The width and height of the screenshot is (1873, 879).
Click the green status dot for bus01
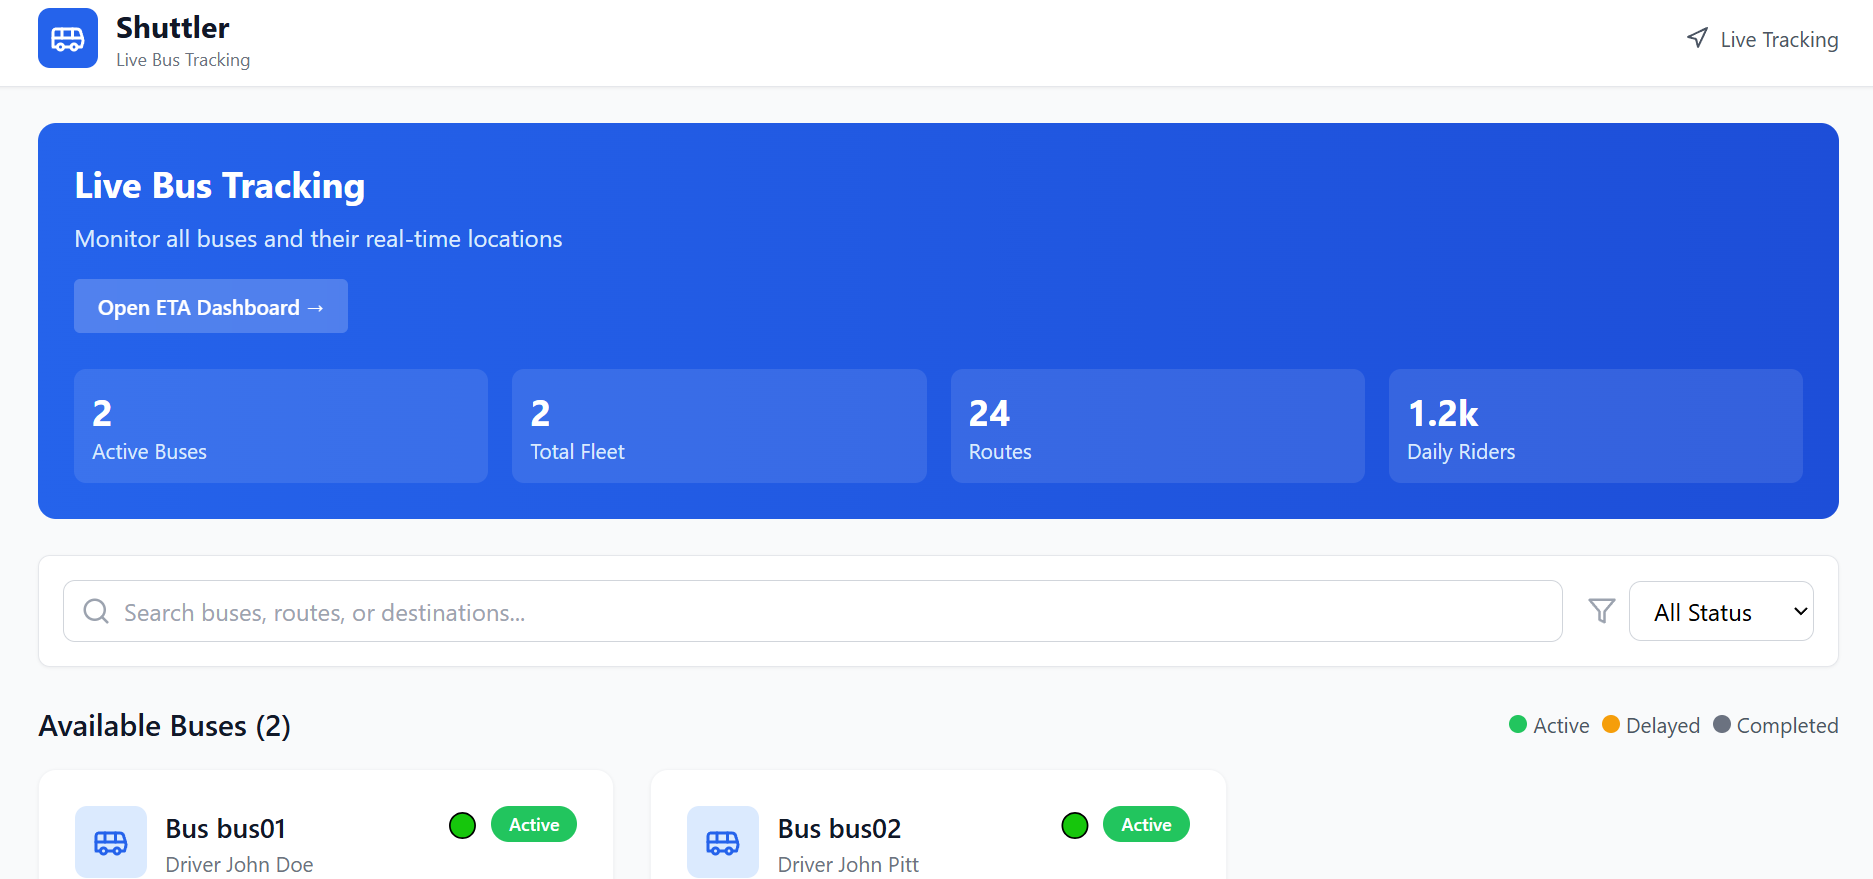(462, 825)
